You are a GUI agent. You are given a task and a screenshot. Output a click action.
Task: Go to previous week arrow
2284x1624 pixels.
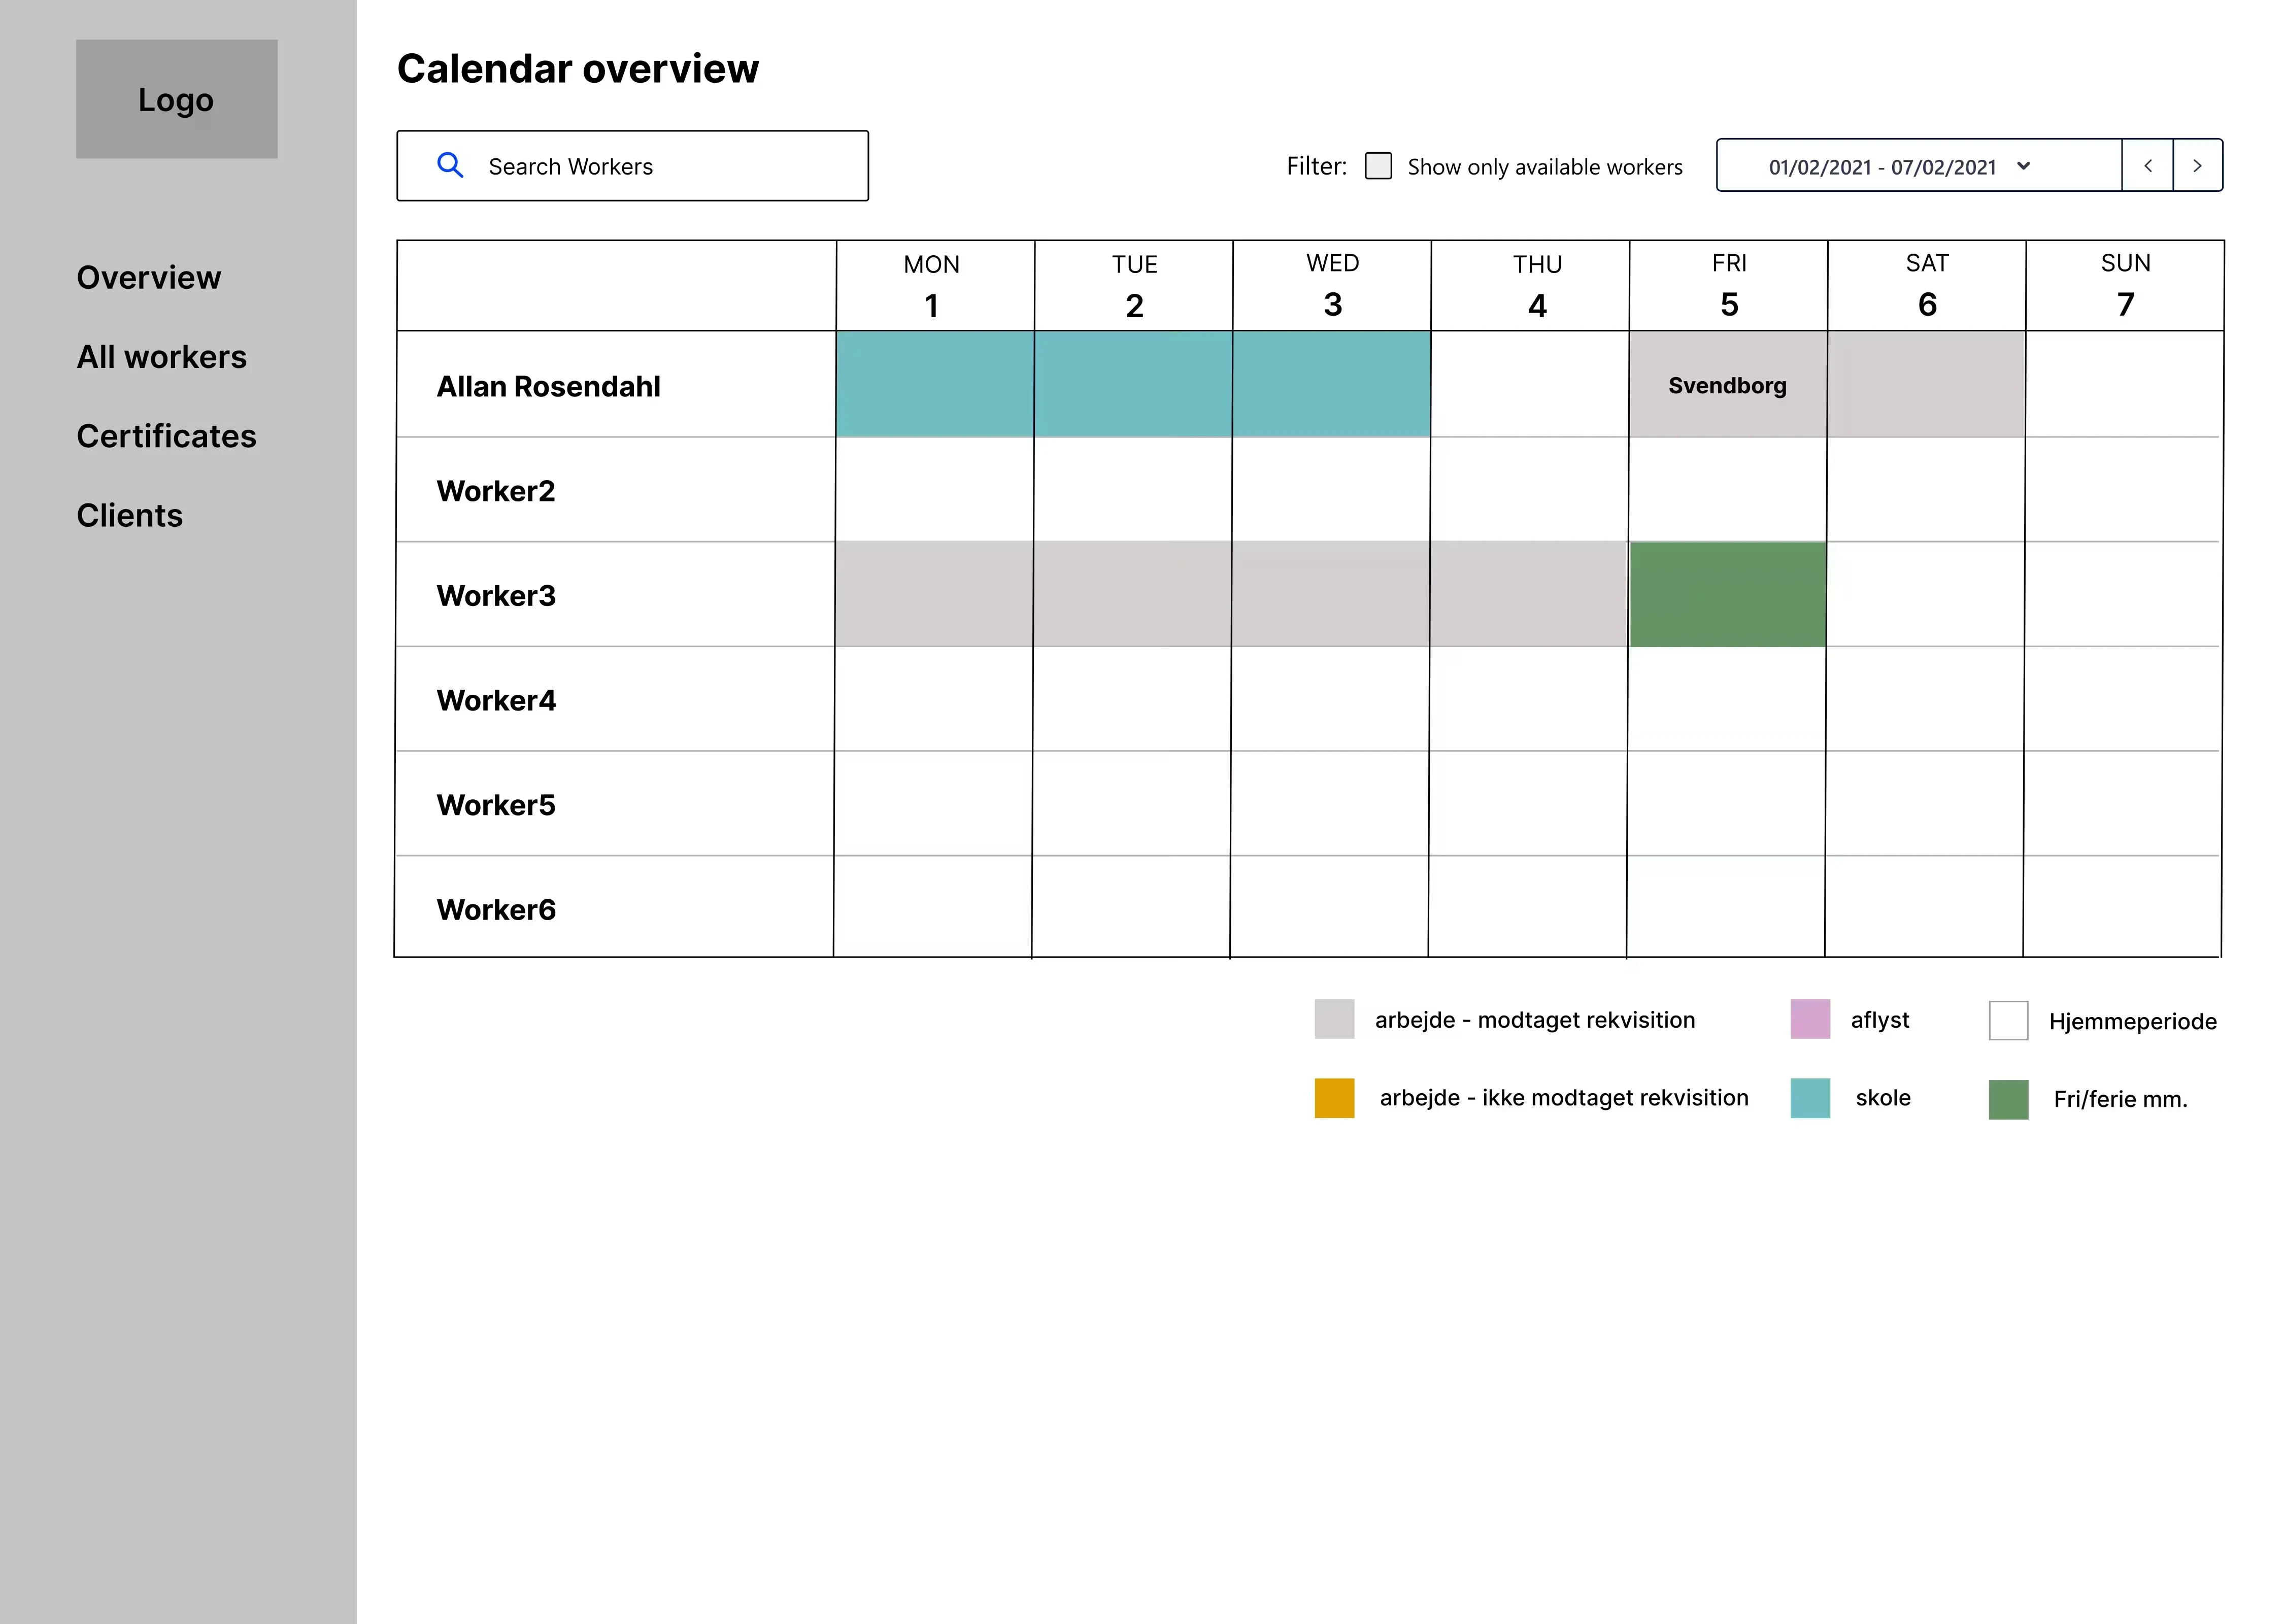coord(2147,166)
